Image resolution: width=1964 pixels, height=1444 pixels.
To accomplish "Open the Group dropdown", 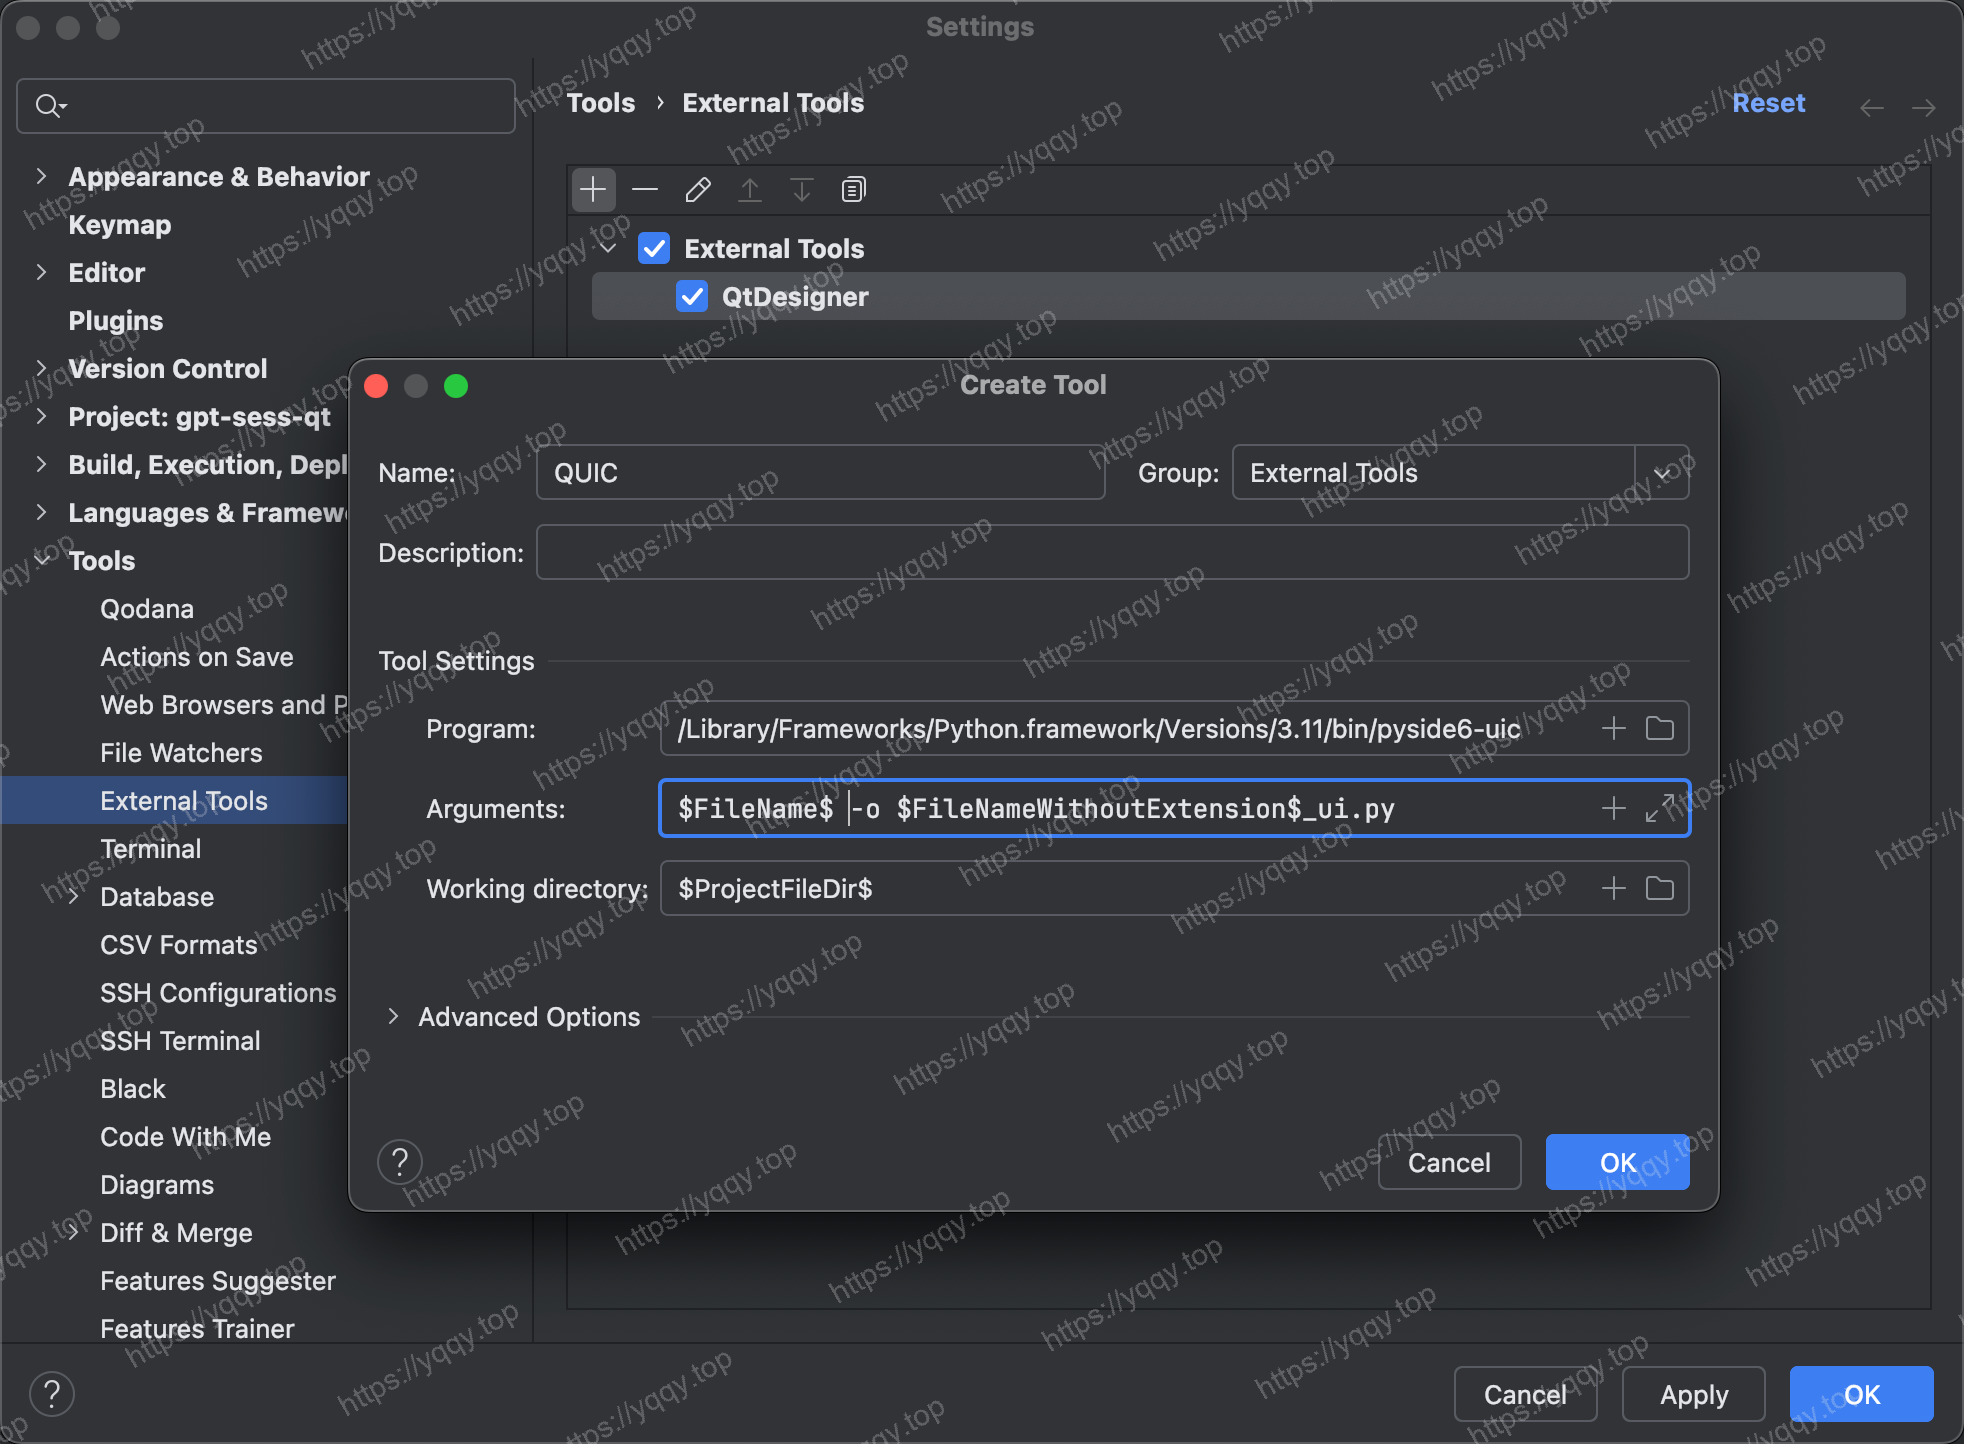I will click(x=1662, y=473).
